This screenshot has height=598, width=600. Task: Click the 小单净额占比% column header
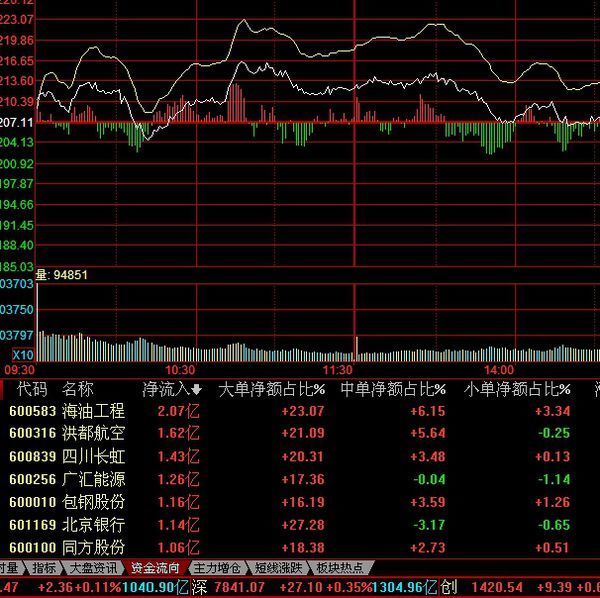pos(516,389)
